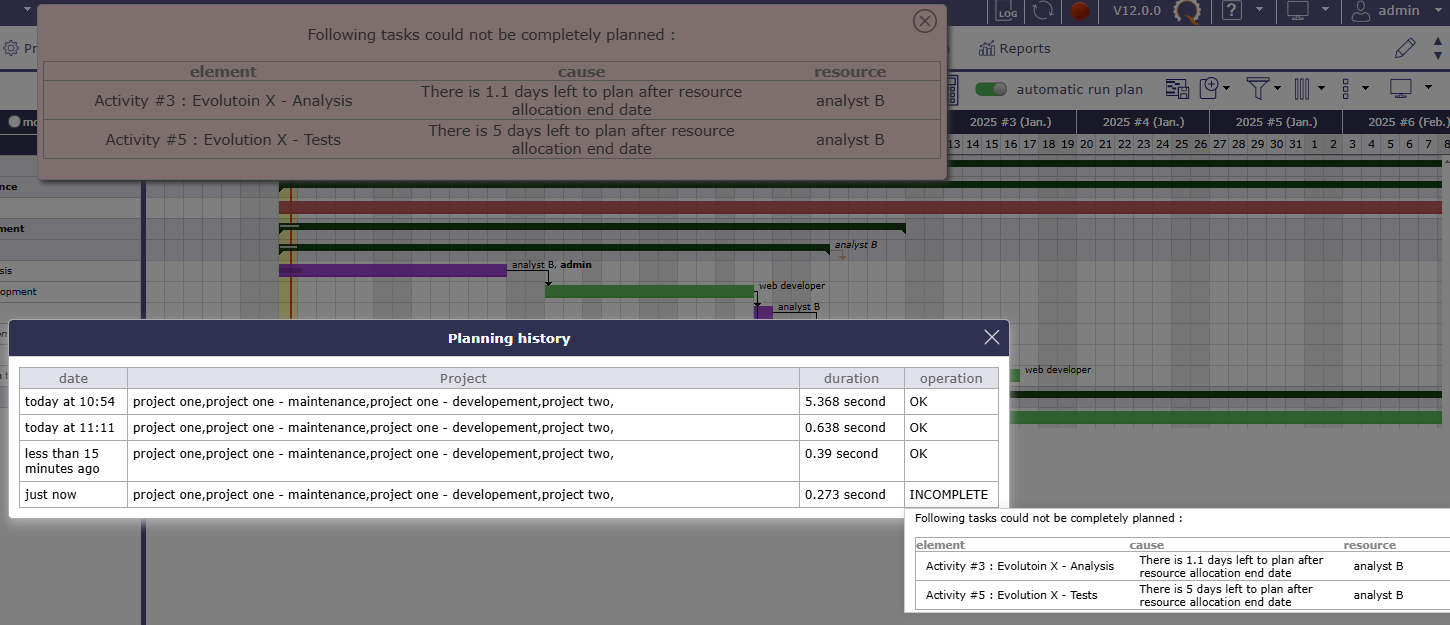Click the help question mark icon
The width and height of the screenshot is (1450, 625).
(1232, 11)
